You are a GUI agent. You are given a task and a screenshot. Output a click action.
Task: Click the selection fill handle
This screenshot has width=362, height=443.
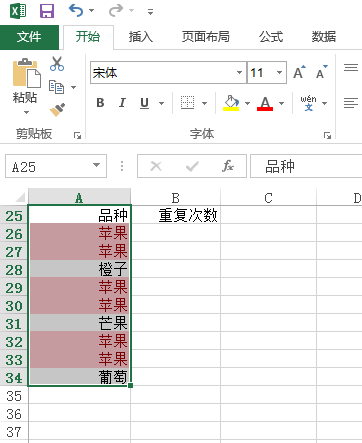(130, 385)
